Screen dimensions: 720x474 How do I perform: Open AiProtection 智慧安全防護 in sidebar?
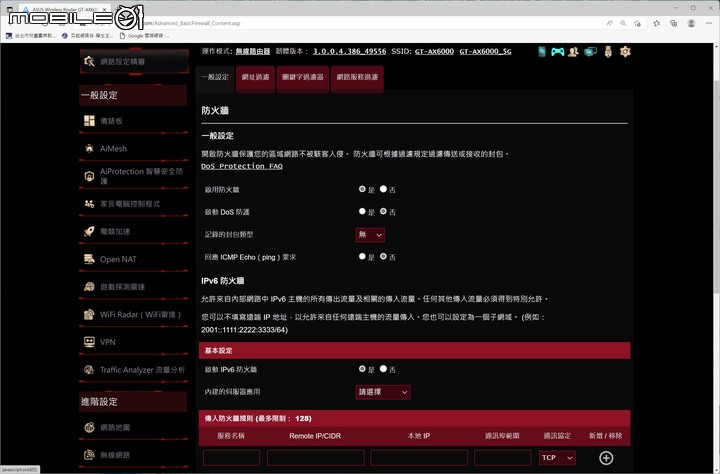(x=134, y=176)
